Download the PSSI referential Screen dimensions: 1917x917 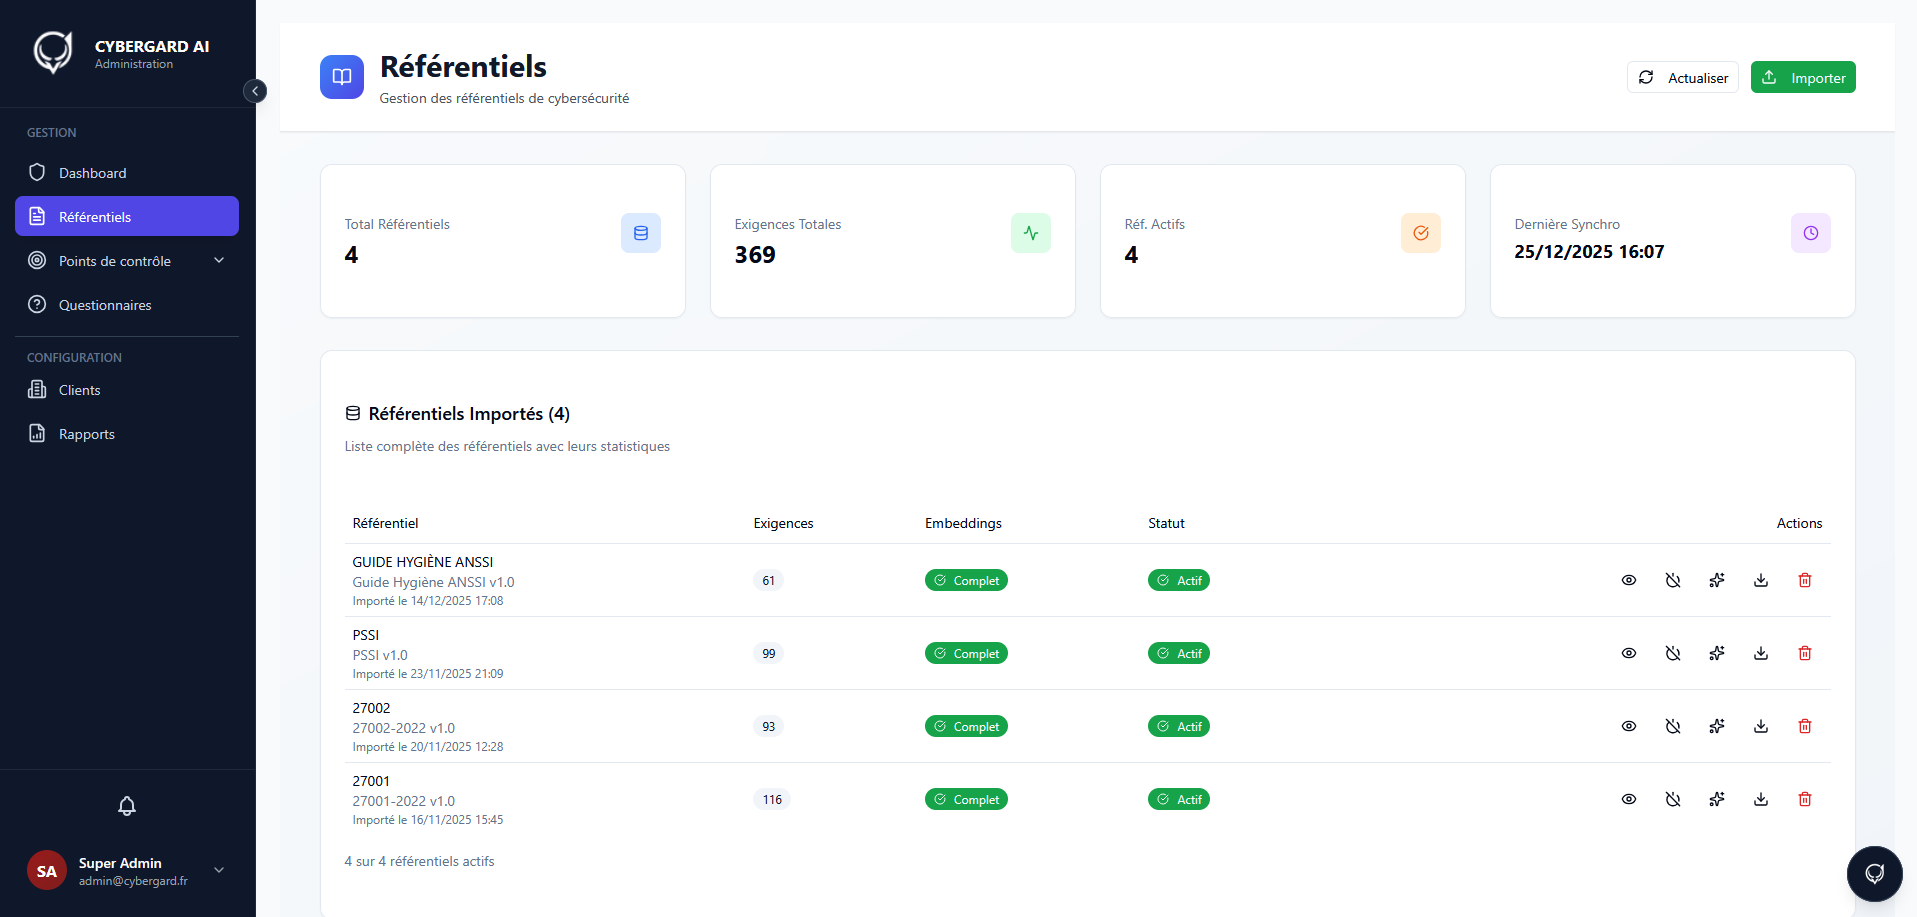pos(1761,653)
